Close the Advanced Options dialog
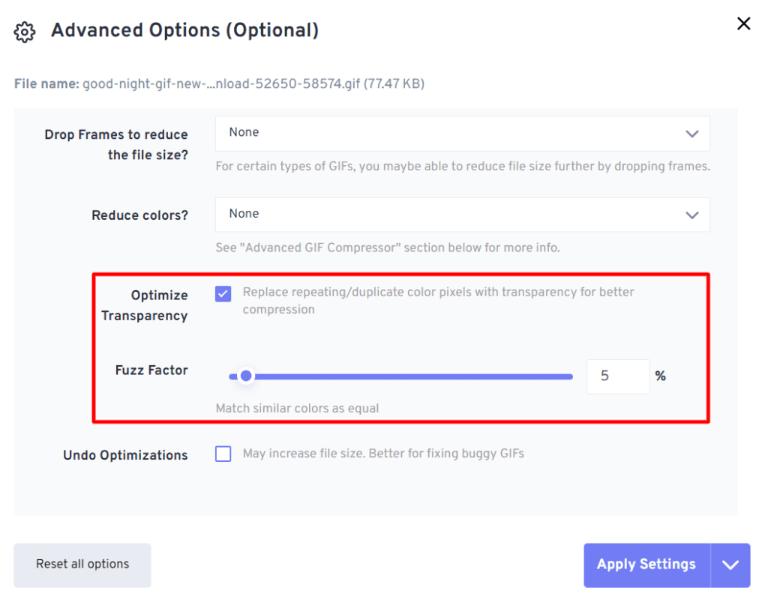This screenshot has height=598, width=760. coord(744,23)
